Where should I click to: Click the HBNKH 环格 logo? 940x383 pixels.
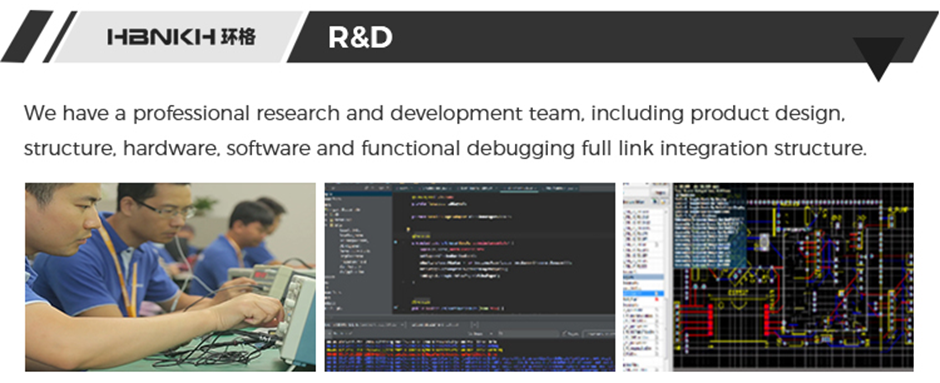pyautogui.click(x=181, y=37)
